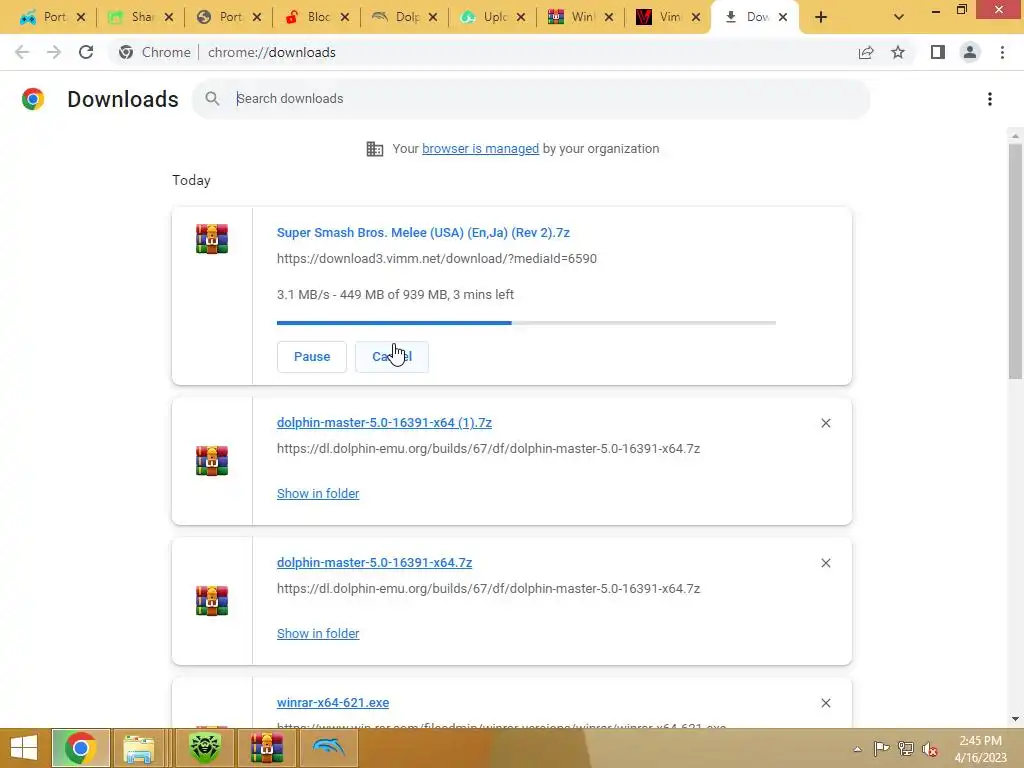Click the browser forward arrow
Screen dimensions: 1024x768
pos(54,52)
